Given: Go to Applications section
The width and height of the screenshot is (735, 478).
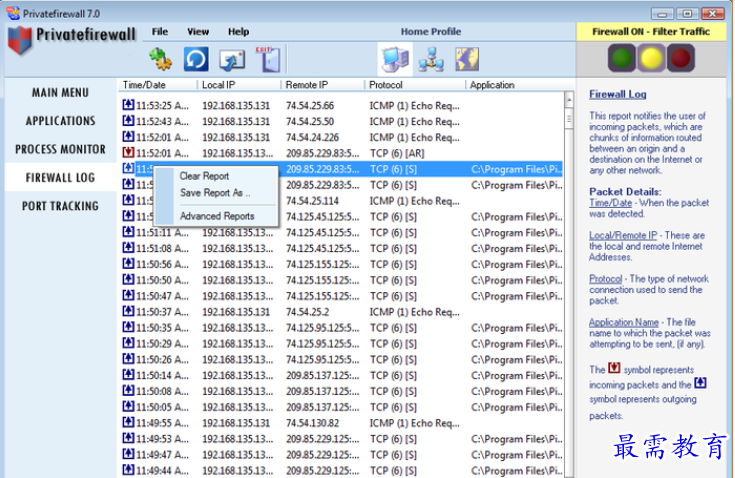Looking at the screenshot, I should [x=60, y=121].
